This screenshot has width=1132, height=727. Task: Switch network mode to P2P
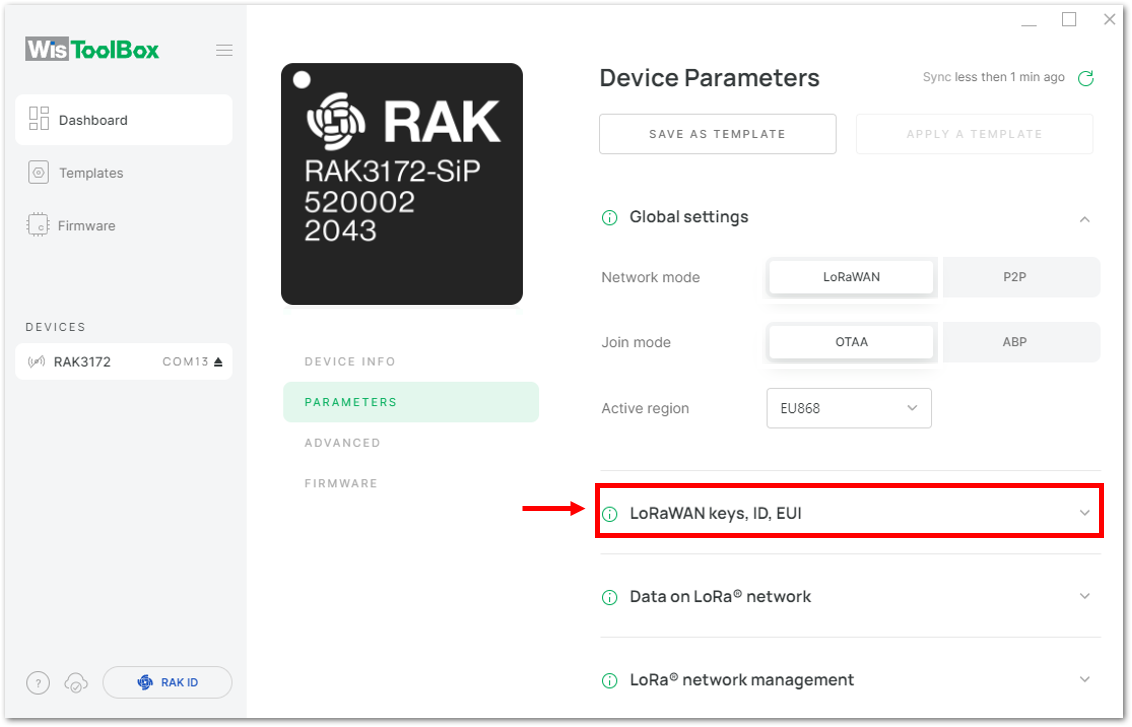coord(1022,277)
